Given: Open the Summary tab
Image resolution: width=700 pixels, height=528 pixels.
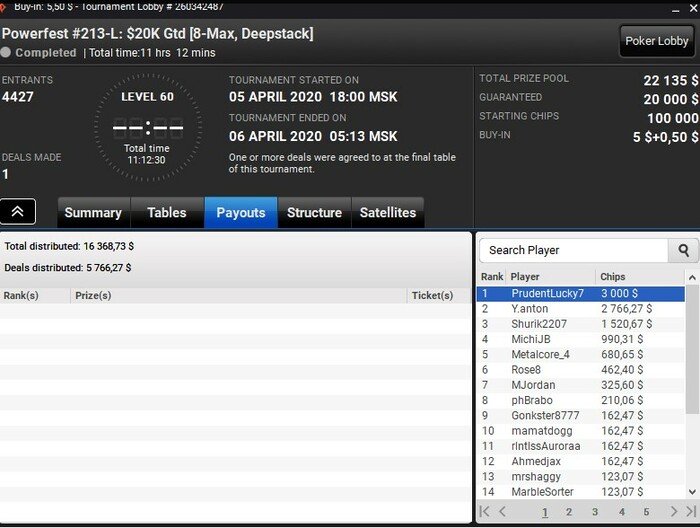Looking at the screenshot, I should point(93,212).
